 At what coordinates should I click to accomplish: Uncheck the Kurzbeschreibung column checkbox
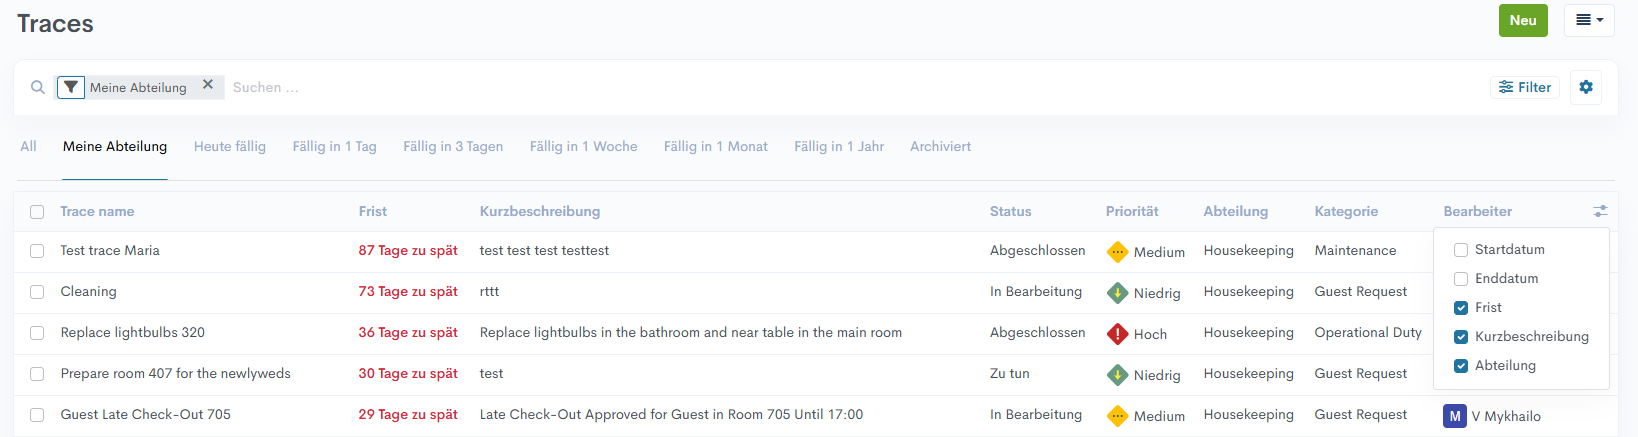1461,337
